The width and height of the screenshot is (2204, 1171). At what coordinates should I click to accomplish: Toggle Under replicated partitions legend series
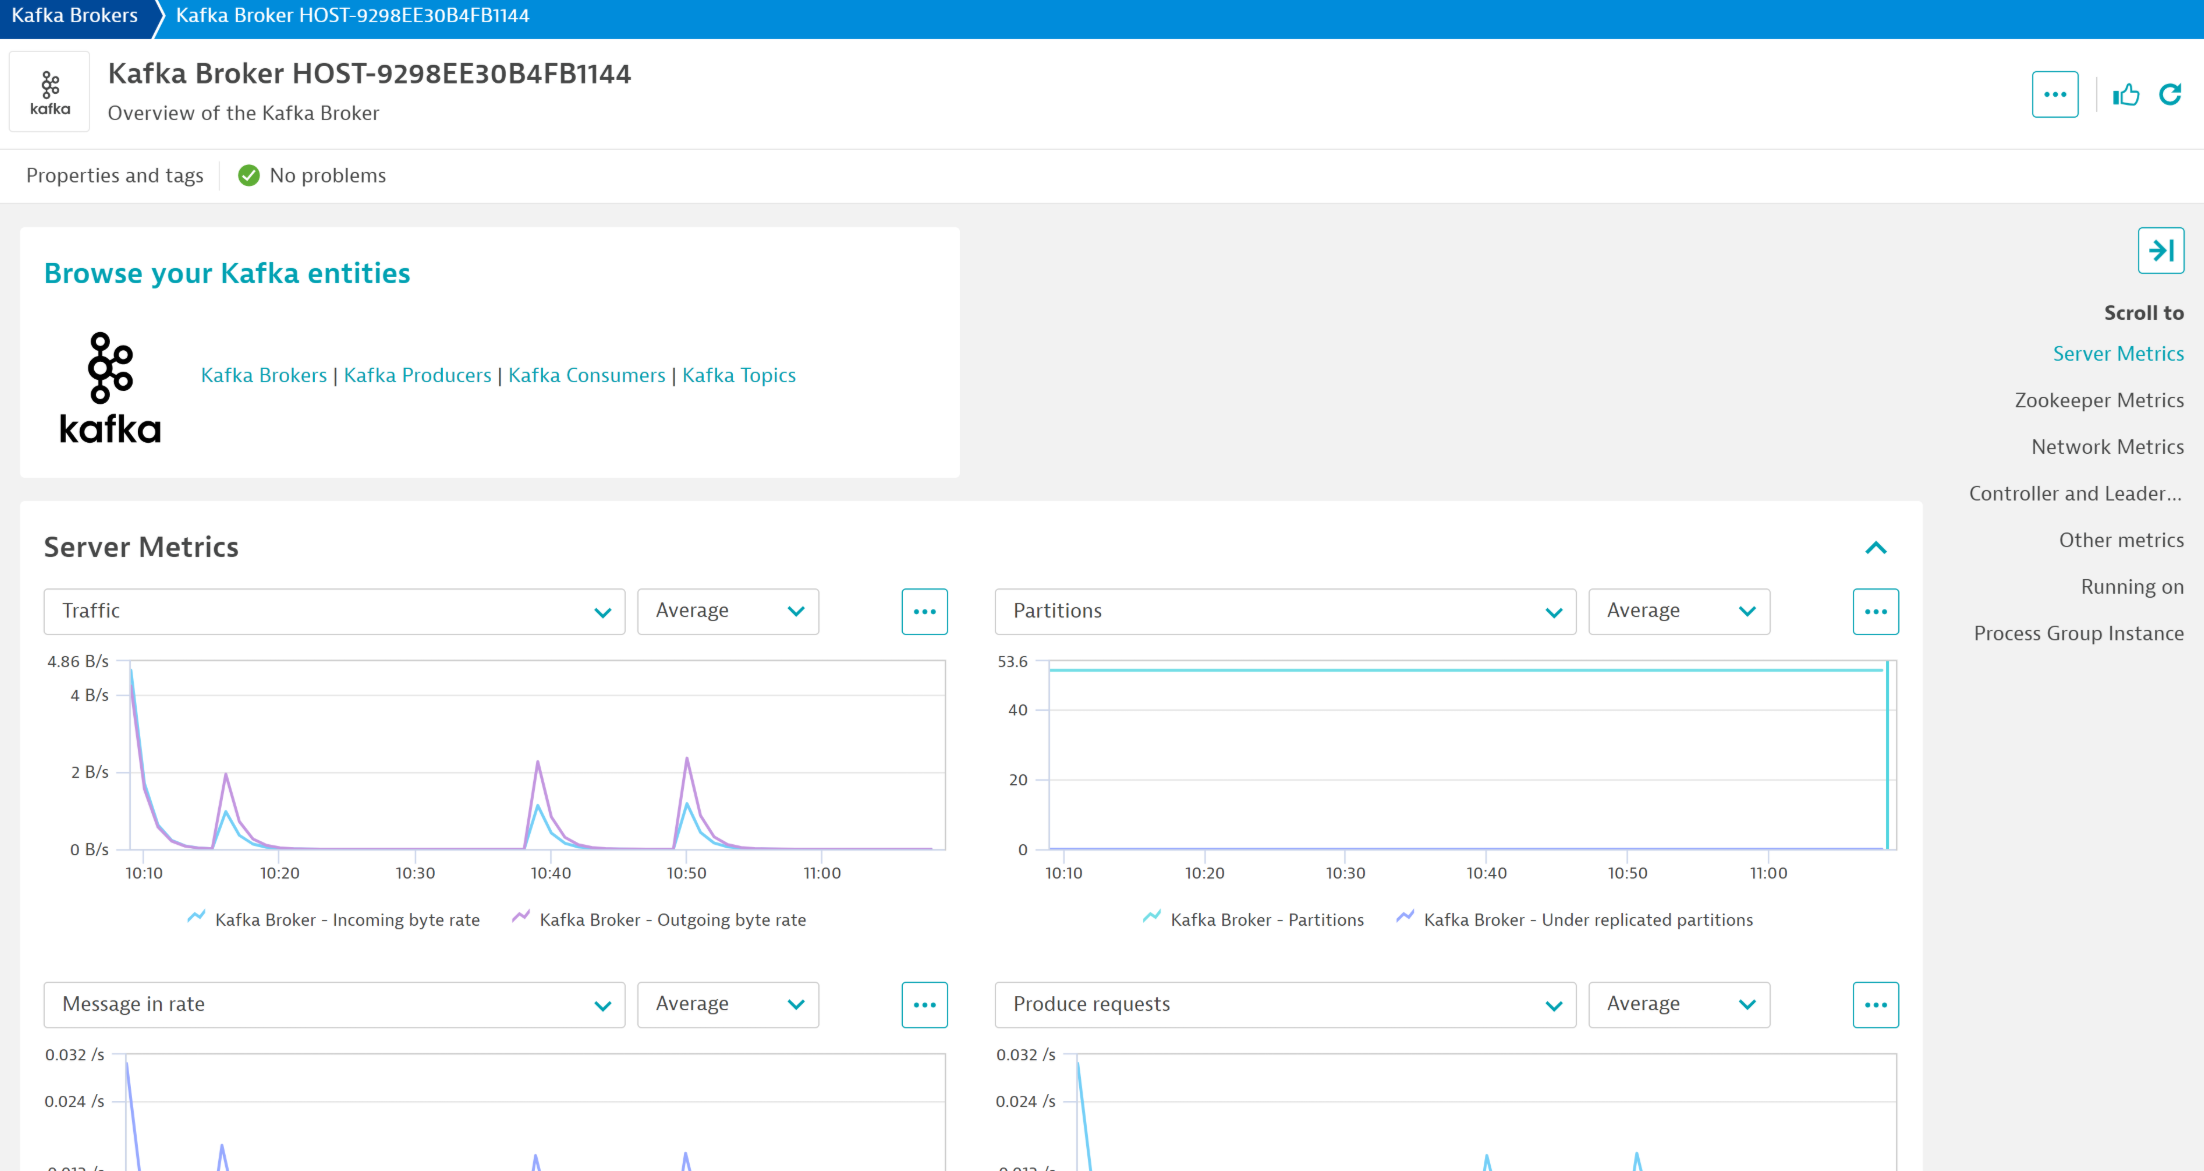[x=1587, y=920]
